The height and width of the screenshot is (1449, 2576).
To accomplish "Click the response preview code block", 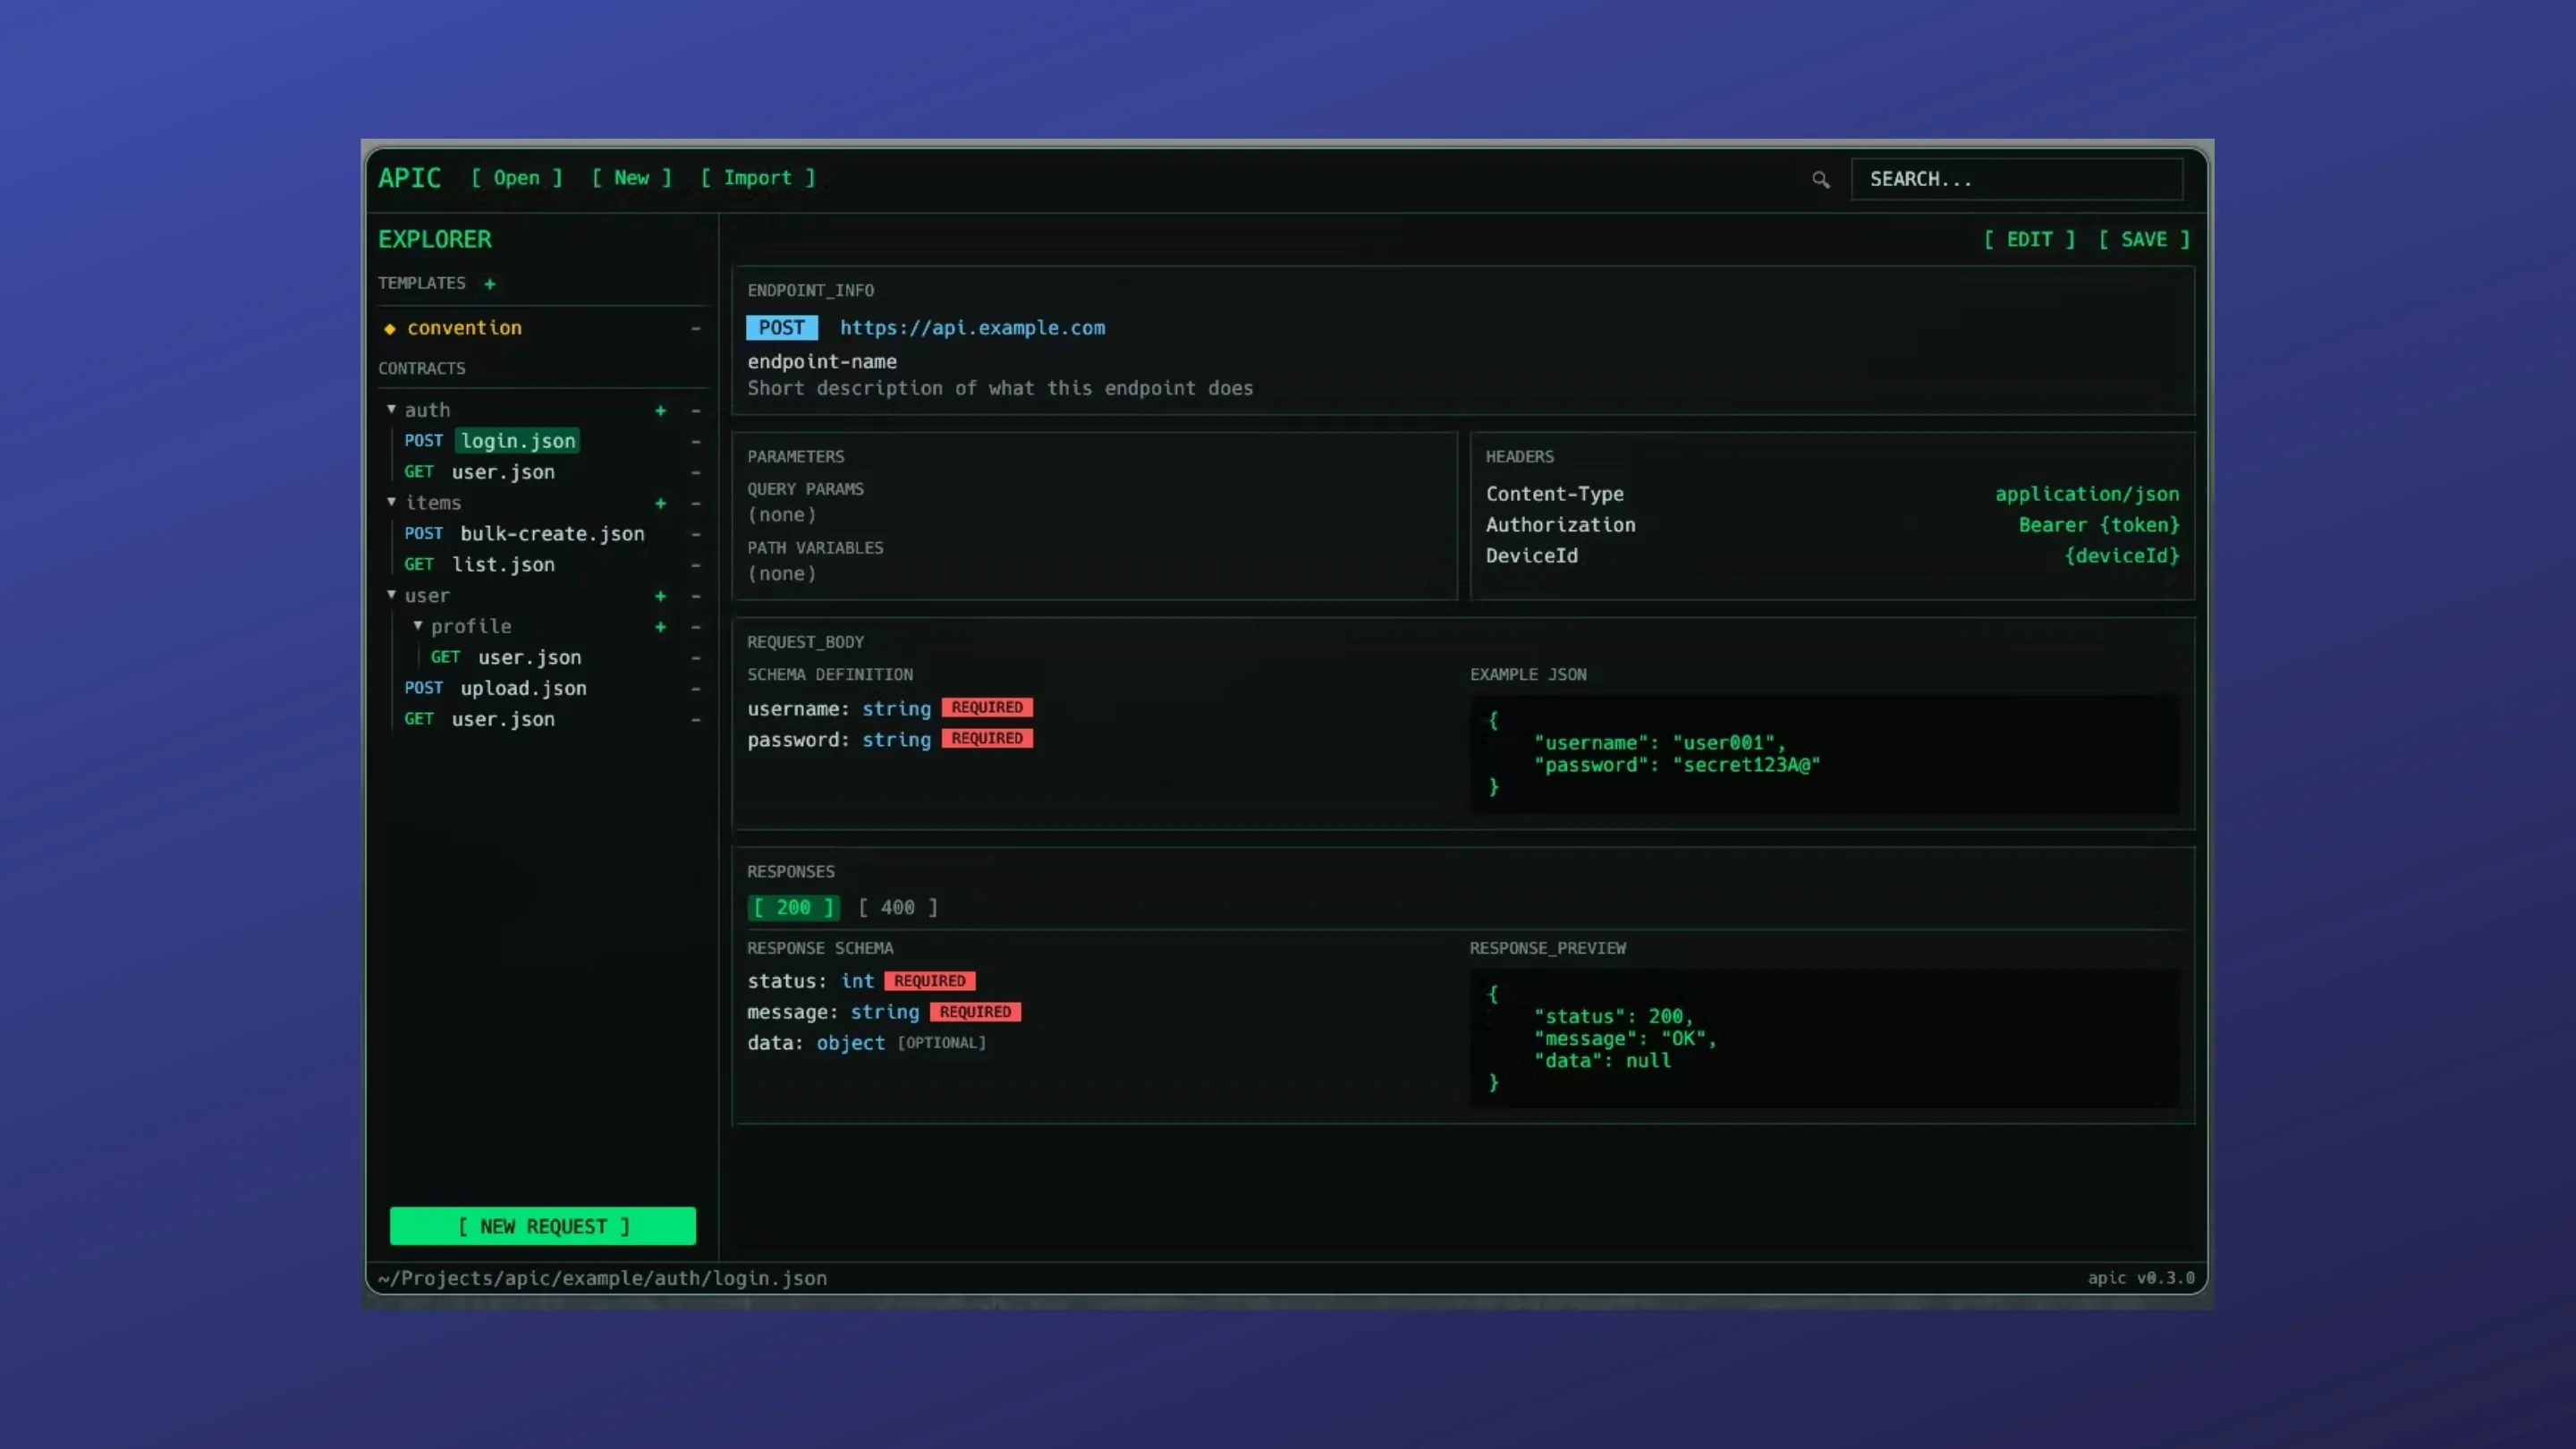I will pos(1825,1038).
